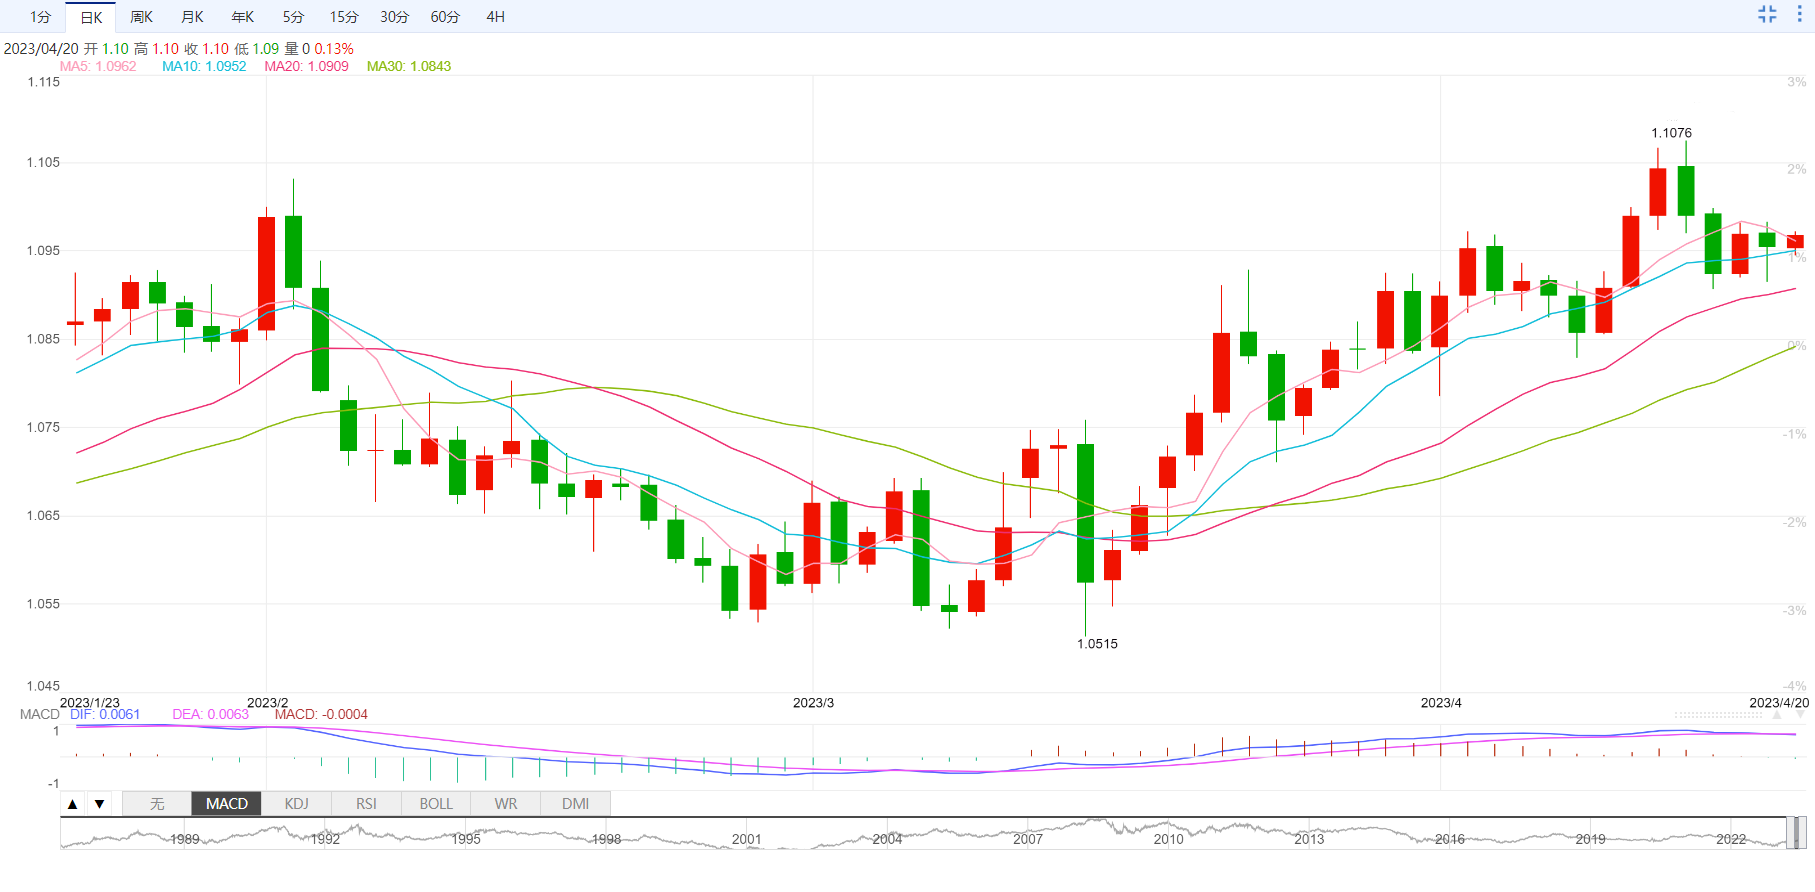
Task: Click the black up arrow below MACD chart
Action: tap(72, 804)
